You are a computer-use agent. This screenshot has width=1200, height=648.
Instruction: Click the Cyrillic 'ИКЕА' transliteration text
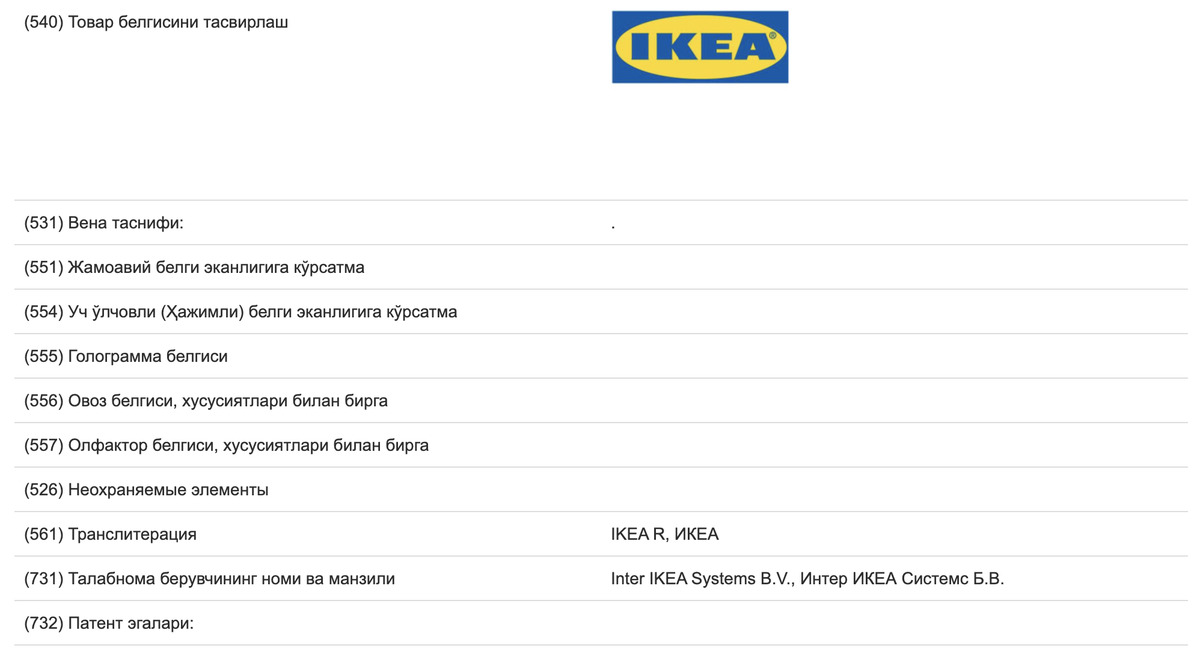pyautogui.click(x=697, y=534)
